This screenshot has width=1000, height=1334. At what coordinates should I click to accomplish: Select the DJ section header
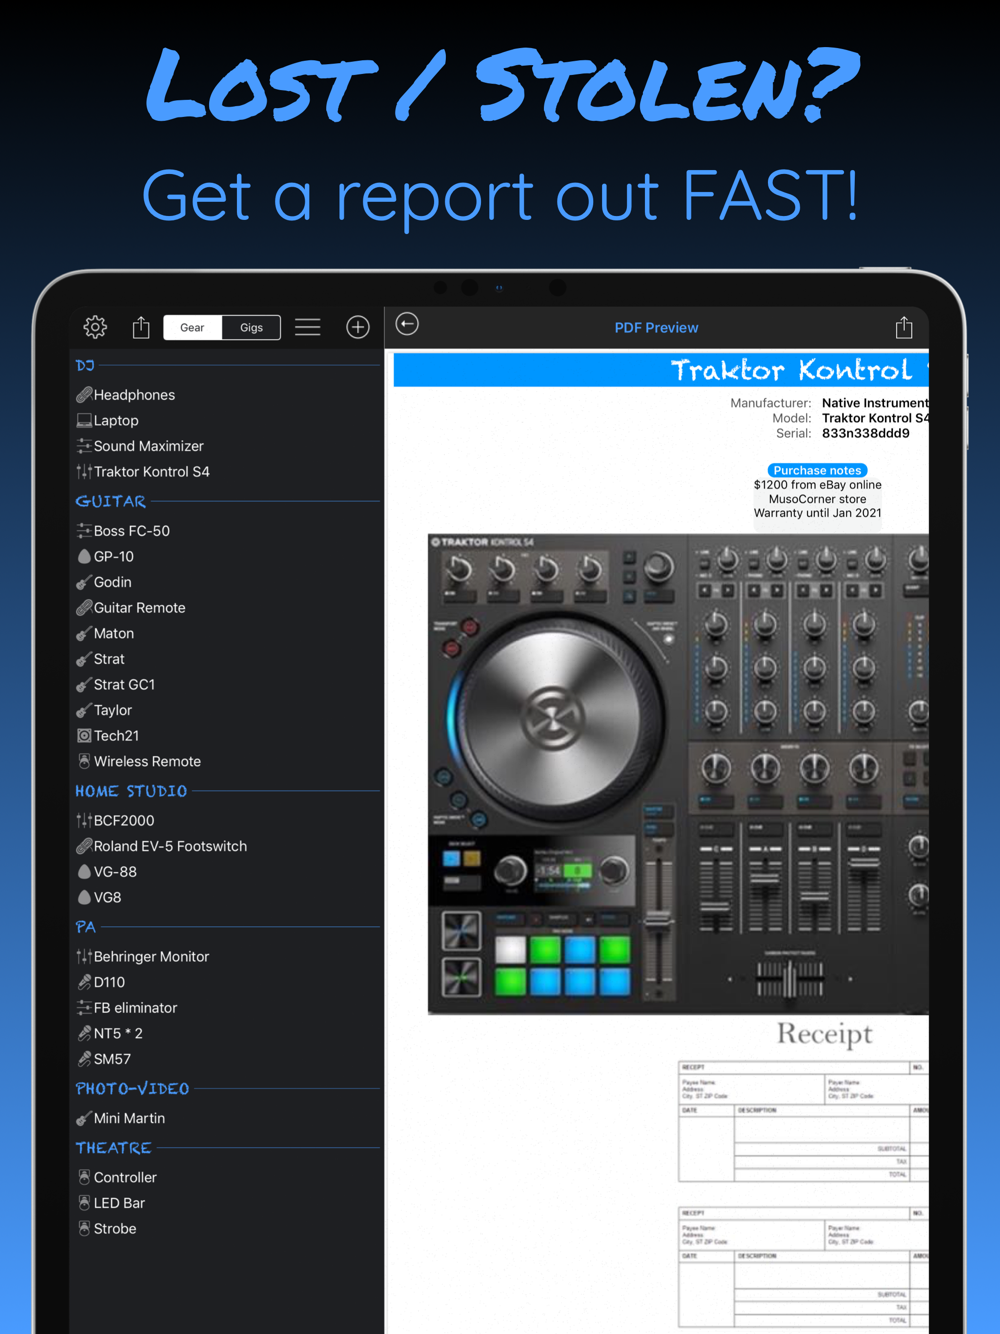click(x=85, y=366)
